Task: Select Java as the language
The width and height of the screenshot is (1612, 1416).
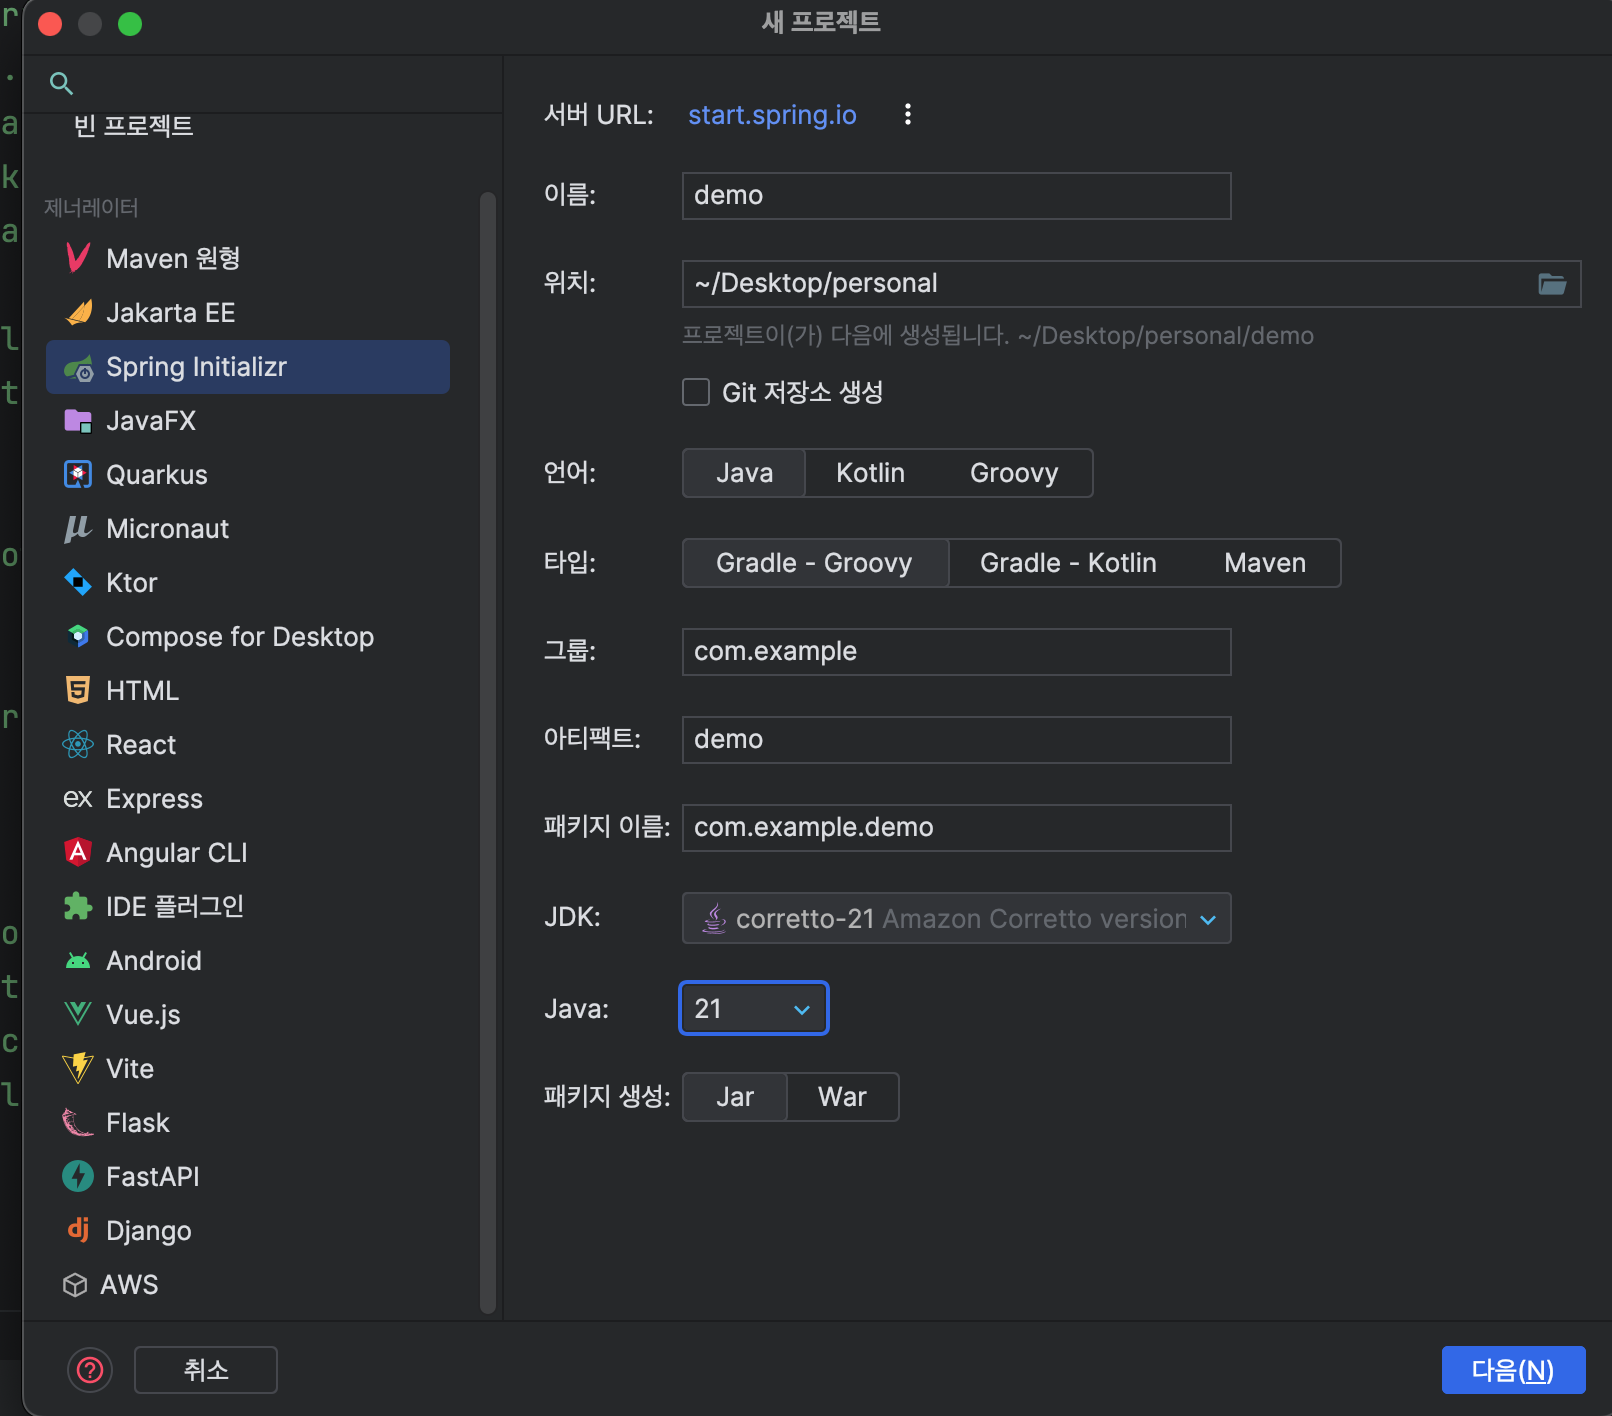Action: pos(744,473)
